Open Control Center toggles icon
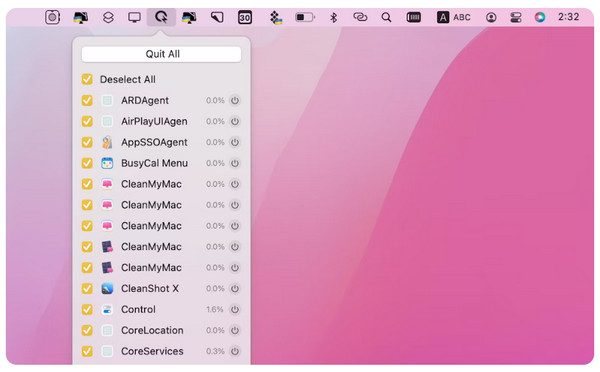 tap(516, 17)
